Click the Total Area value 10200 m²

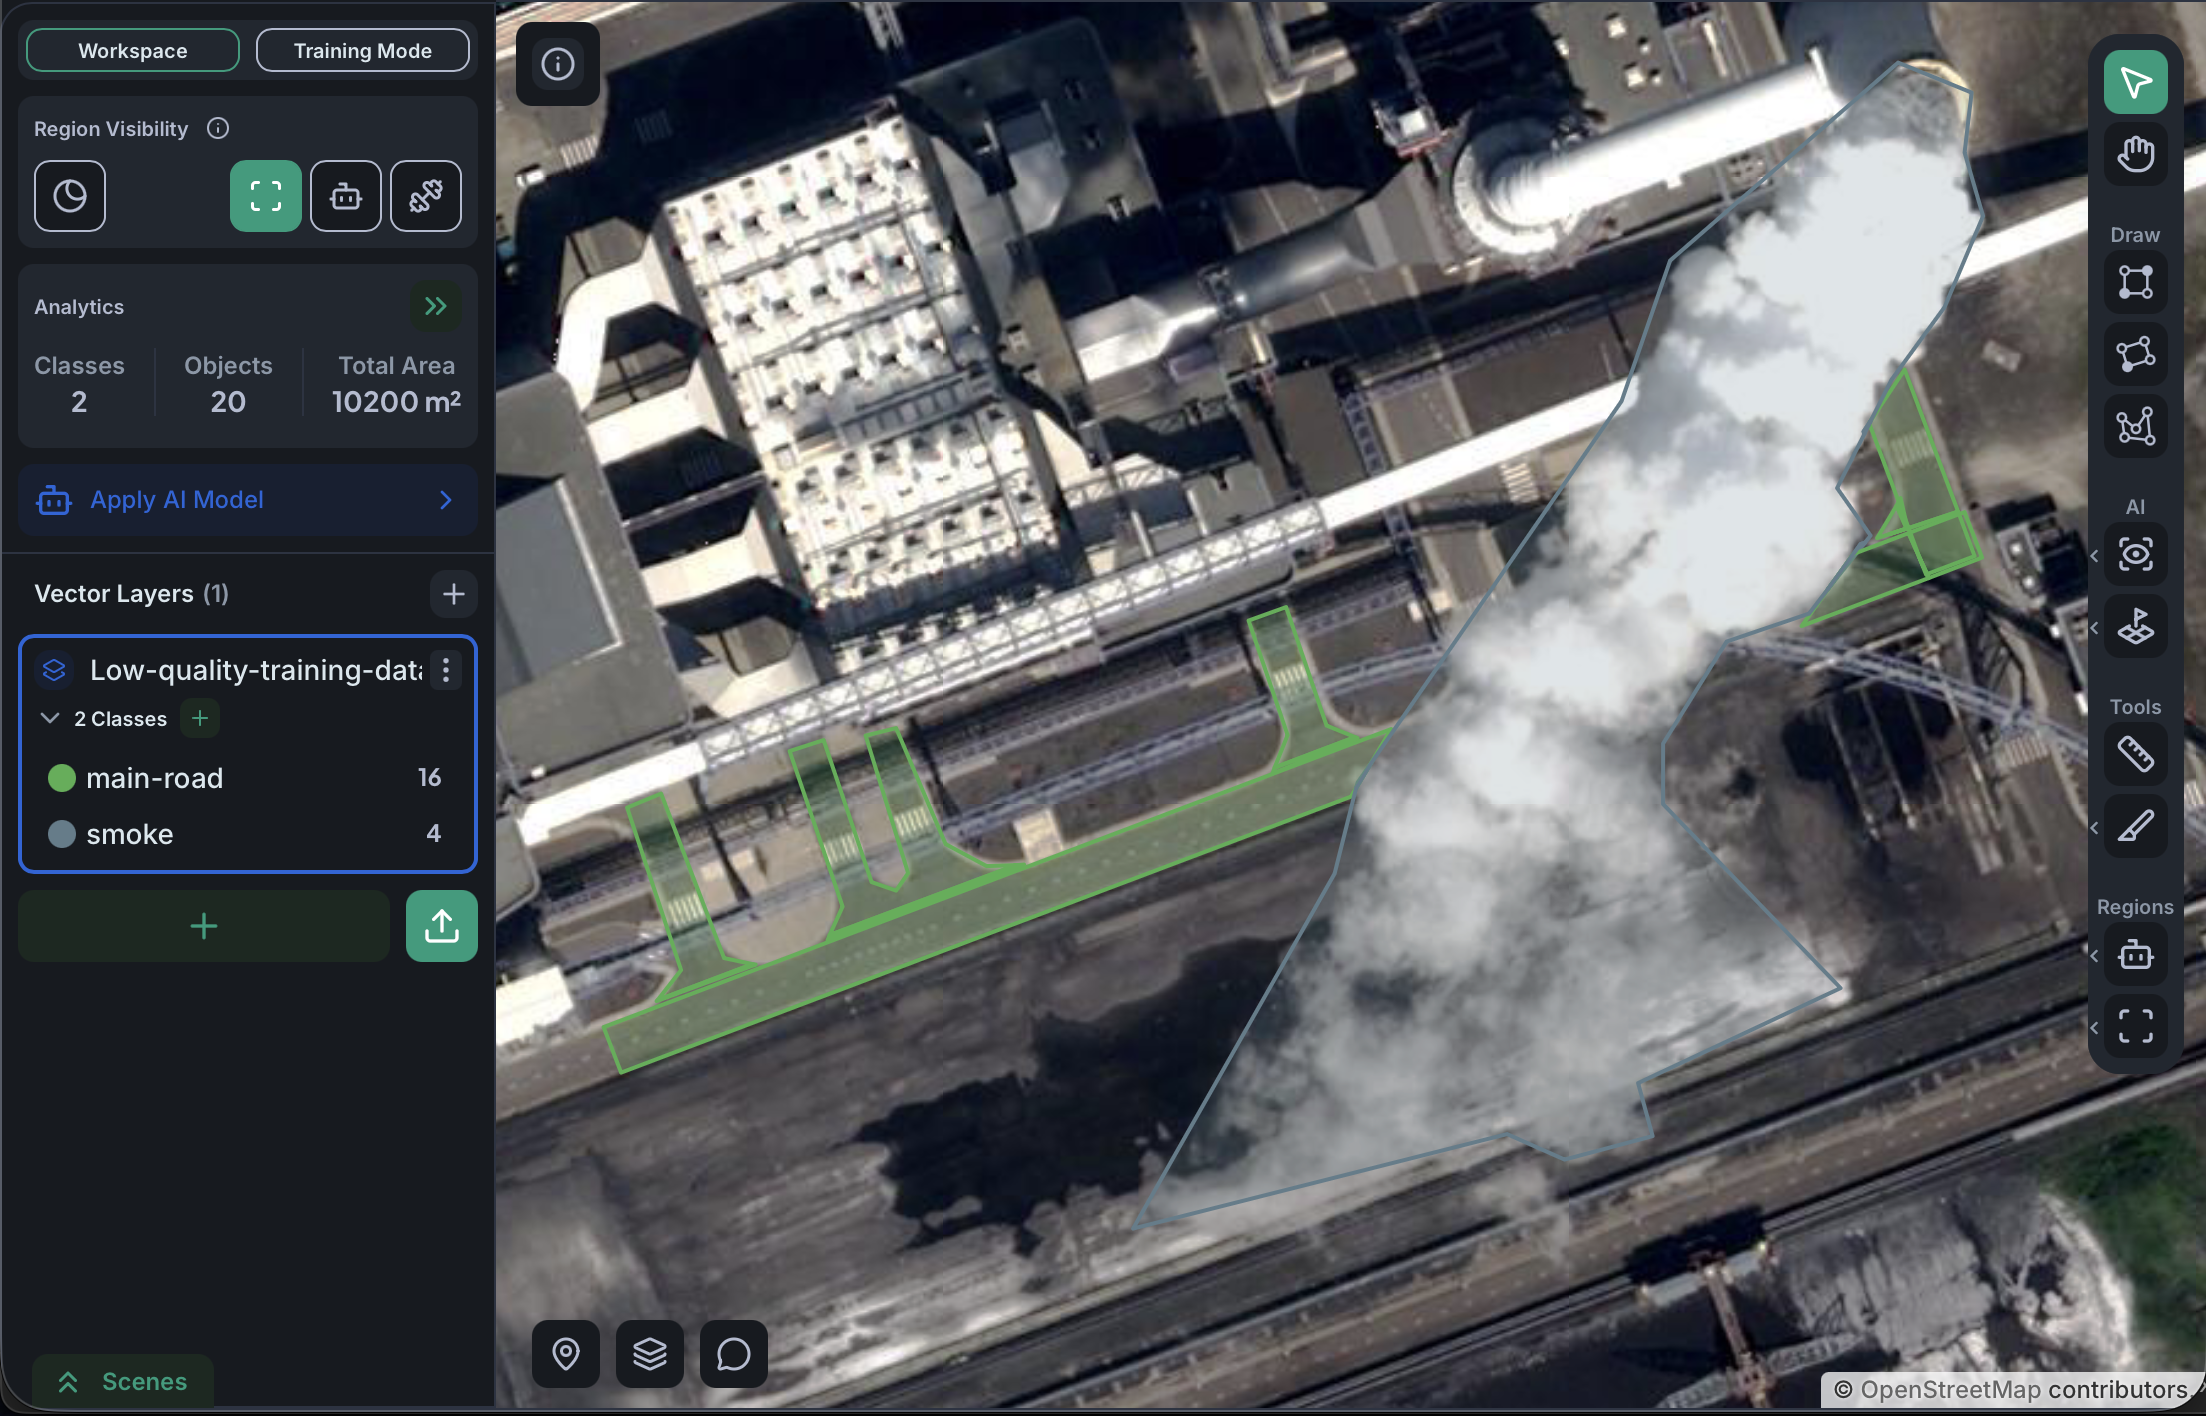pyautogui.click(x=396, y=402)
